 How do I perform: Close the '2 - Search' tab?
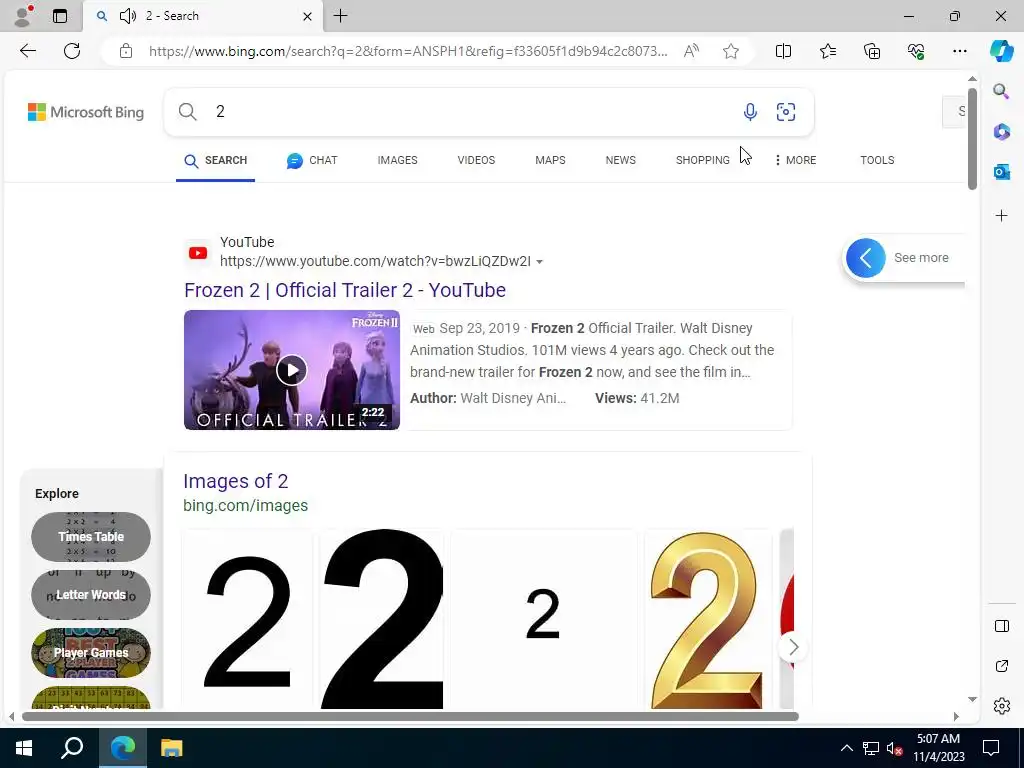click(x=307, y=16)
